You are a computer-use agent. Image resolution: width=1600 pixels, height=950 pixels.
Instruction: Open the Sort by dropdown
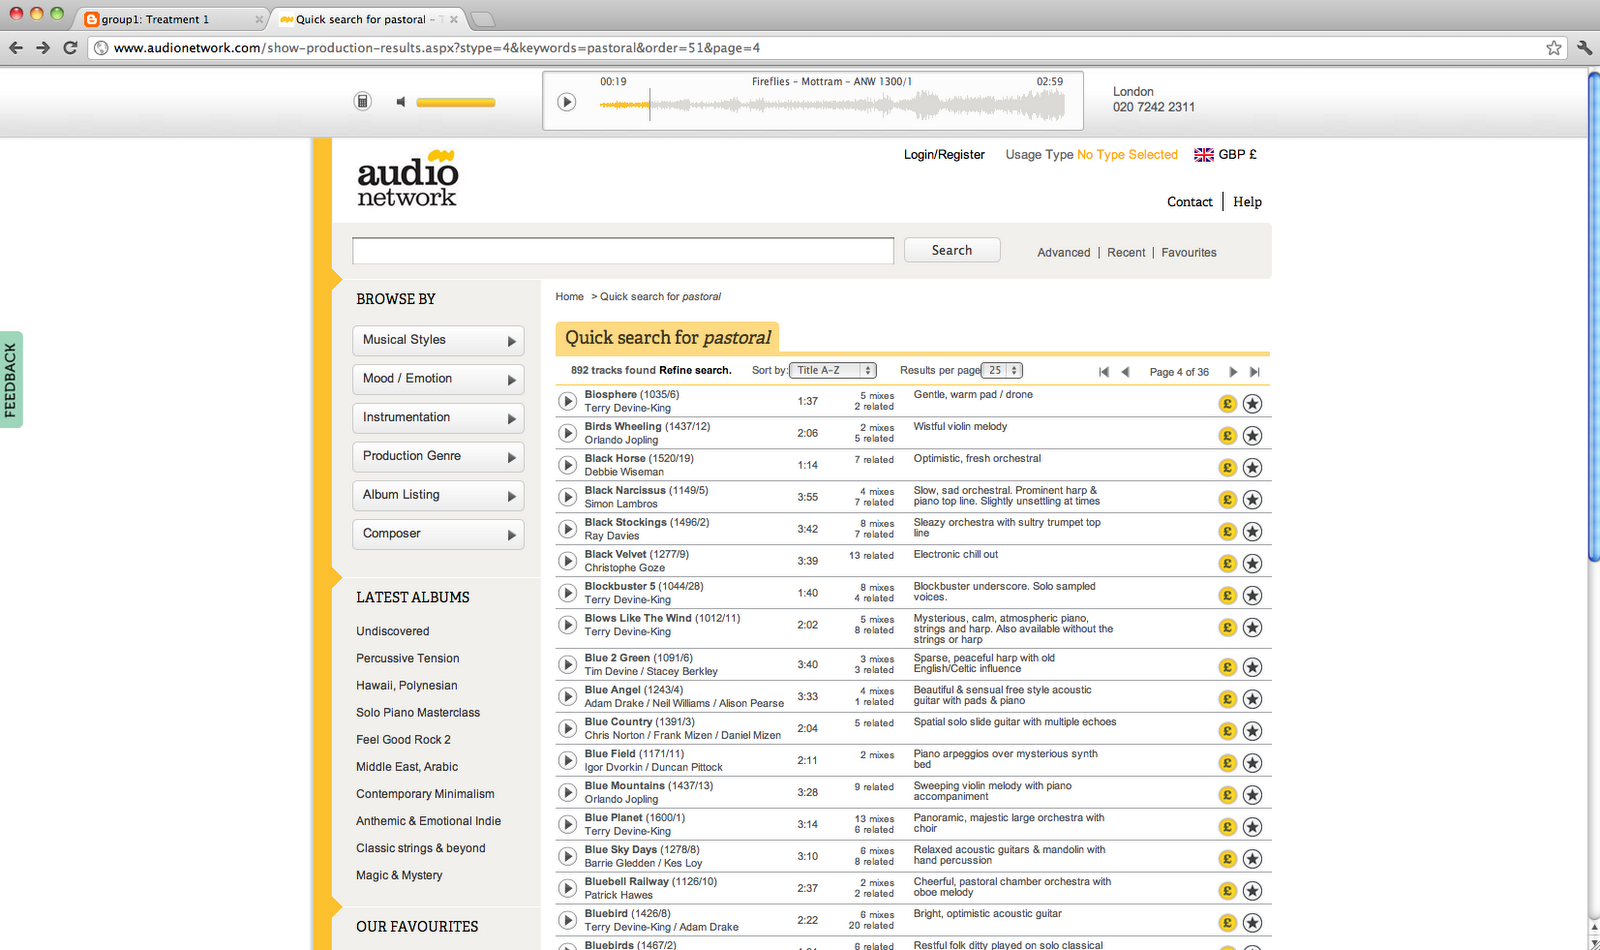point(833,370)
